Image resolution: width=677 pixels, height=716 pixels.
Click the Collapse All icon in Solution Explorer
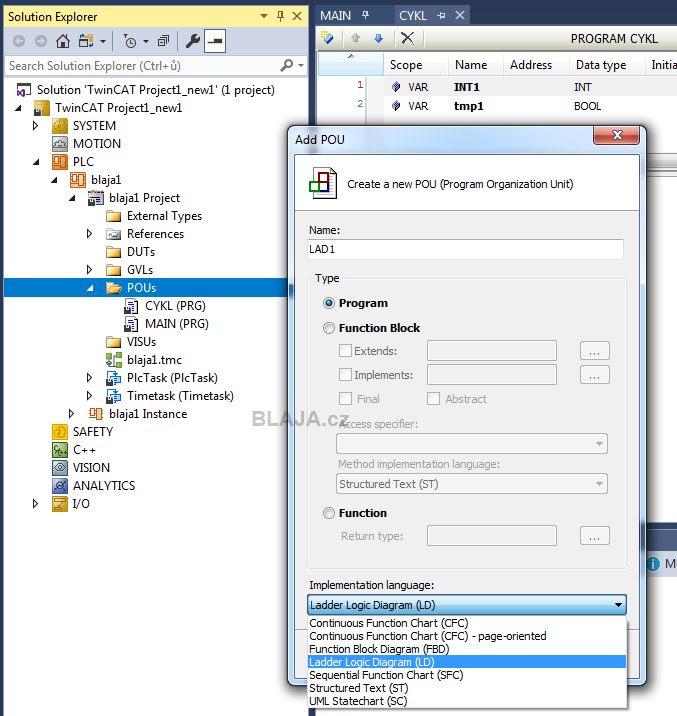point(163,41)
